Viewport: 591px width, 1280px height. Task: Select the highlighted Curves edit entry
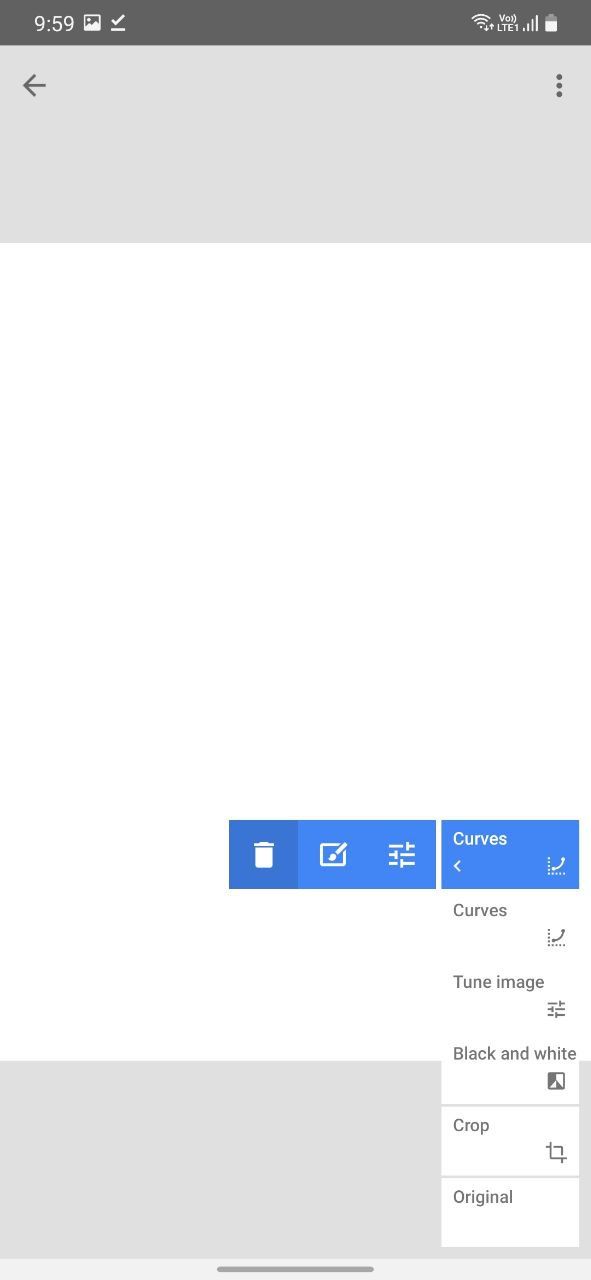coord(510,855)
